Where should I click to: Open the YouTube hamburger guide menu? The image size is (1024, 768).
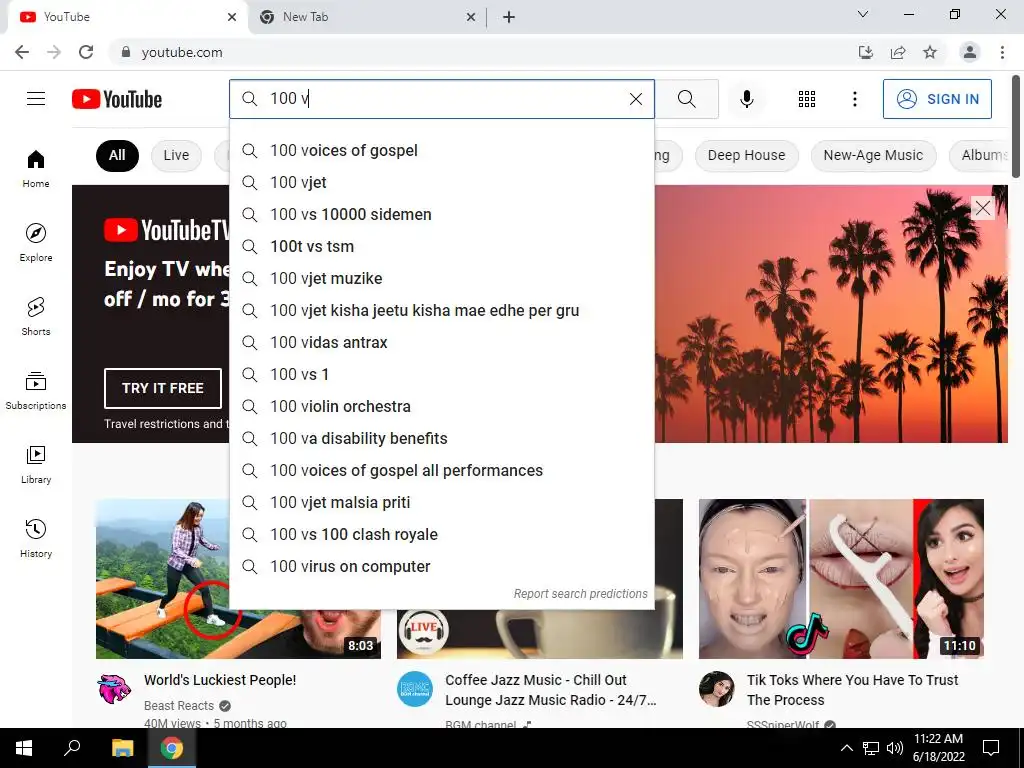point(36,99)
